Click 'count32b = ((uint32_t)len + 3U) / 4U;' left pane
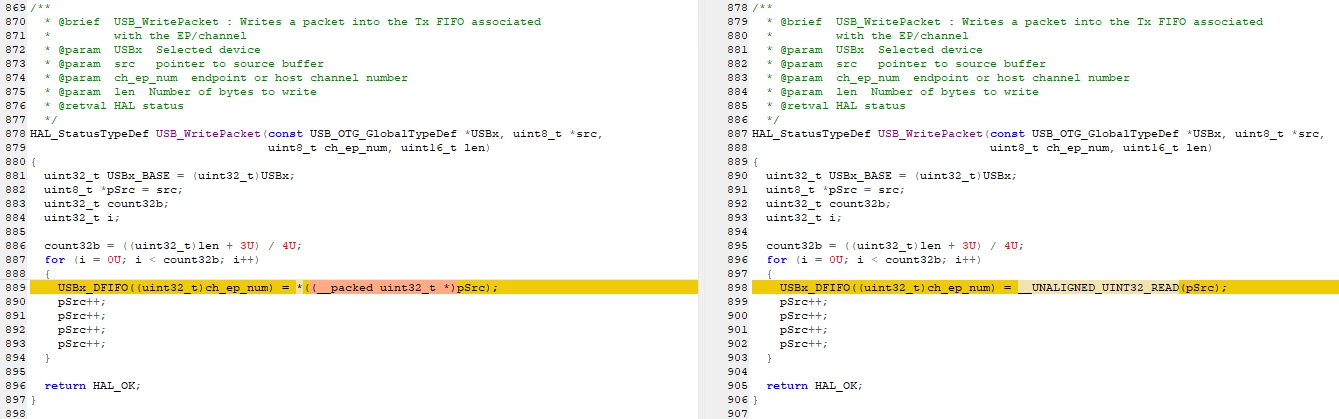1339x419 pixels. click(x=173, y=245)
